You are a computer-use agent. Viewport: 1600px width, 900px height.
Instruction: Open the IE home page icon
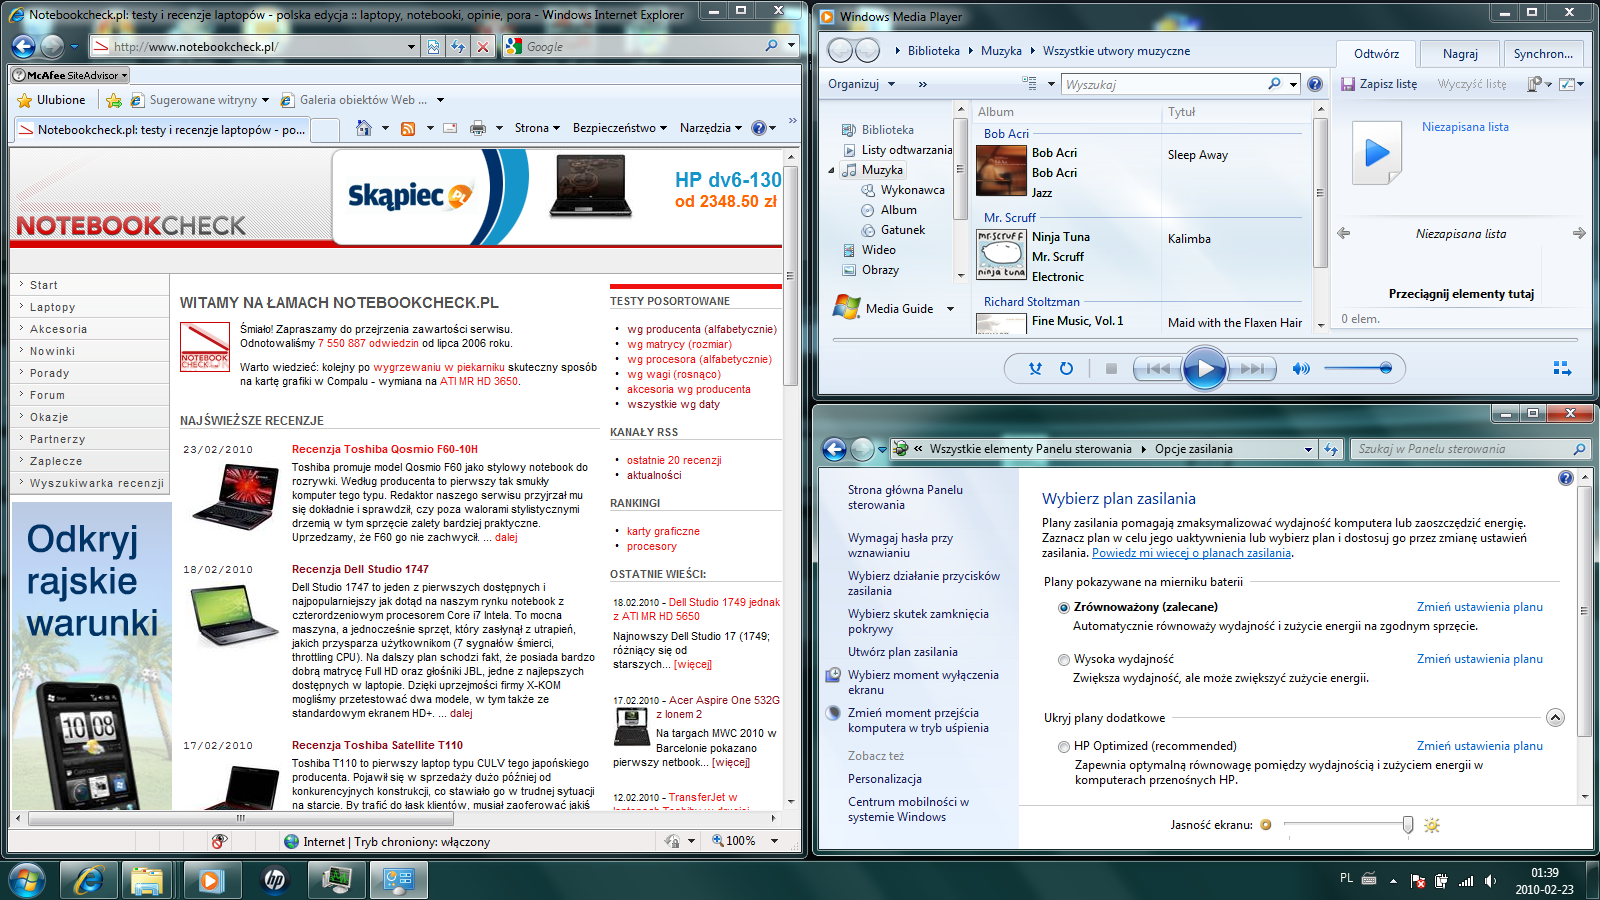coord(364,128)
